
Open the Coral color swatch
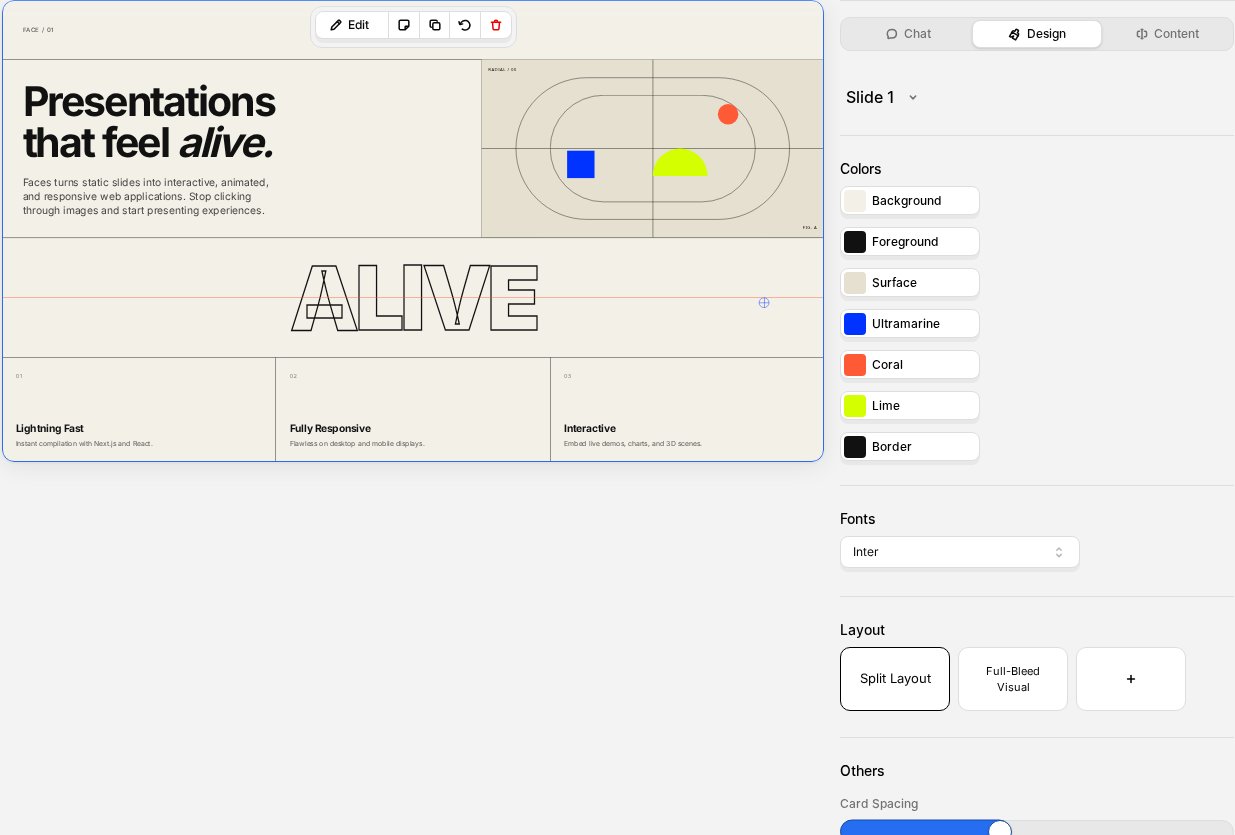coord(910,365)
